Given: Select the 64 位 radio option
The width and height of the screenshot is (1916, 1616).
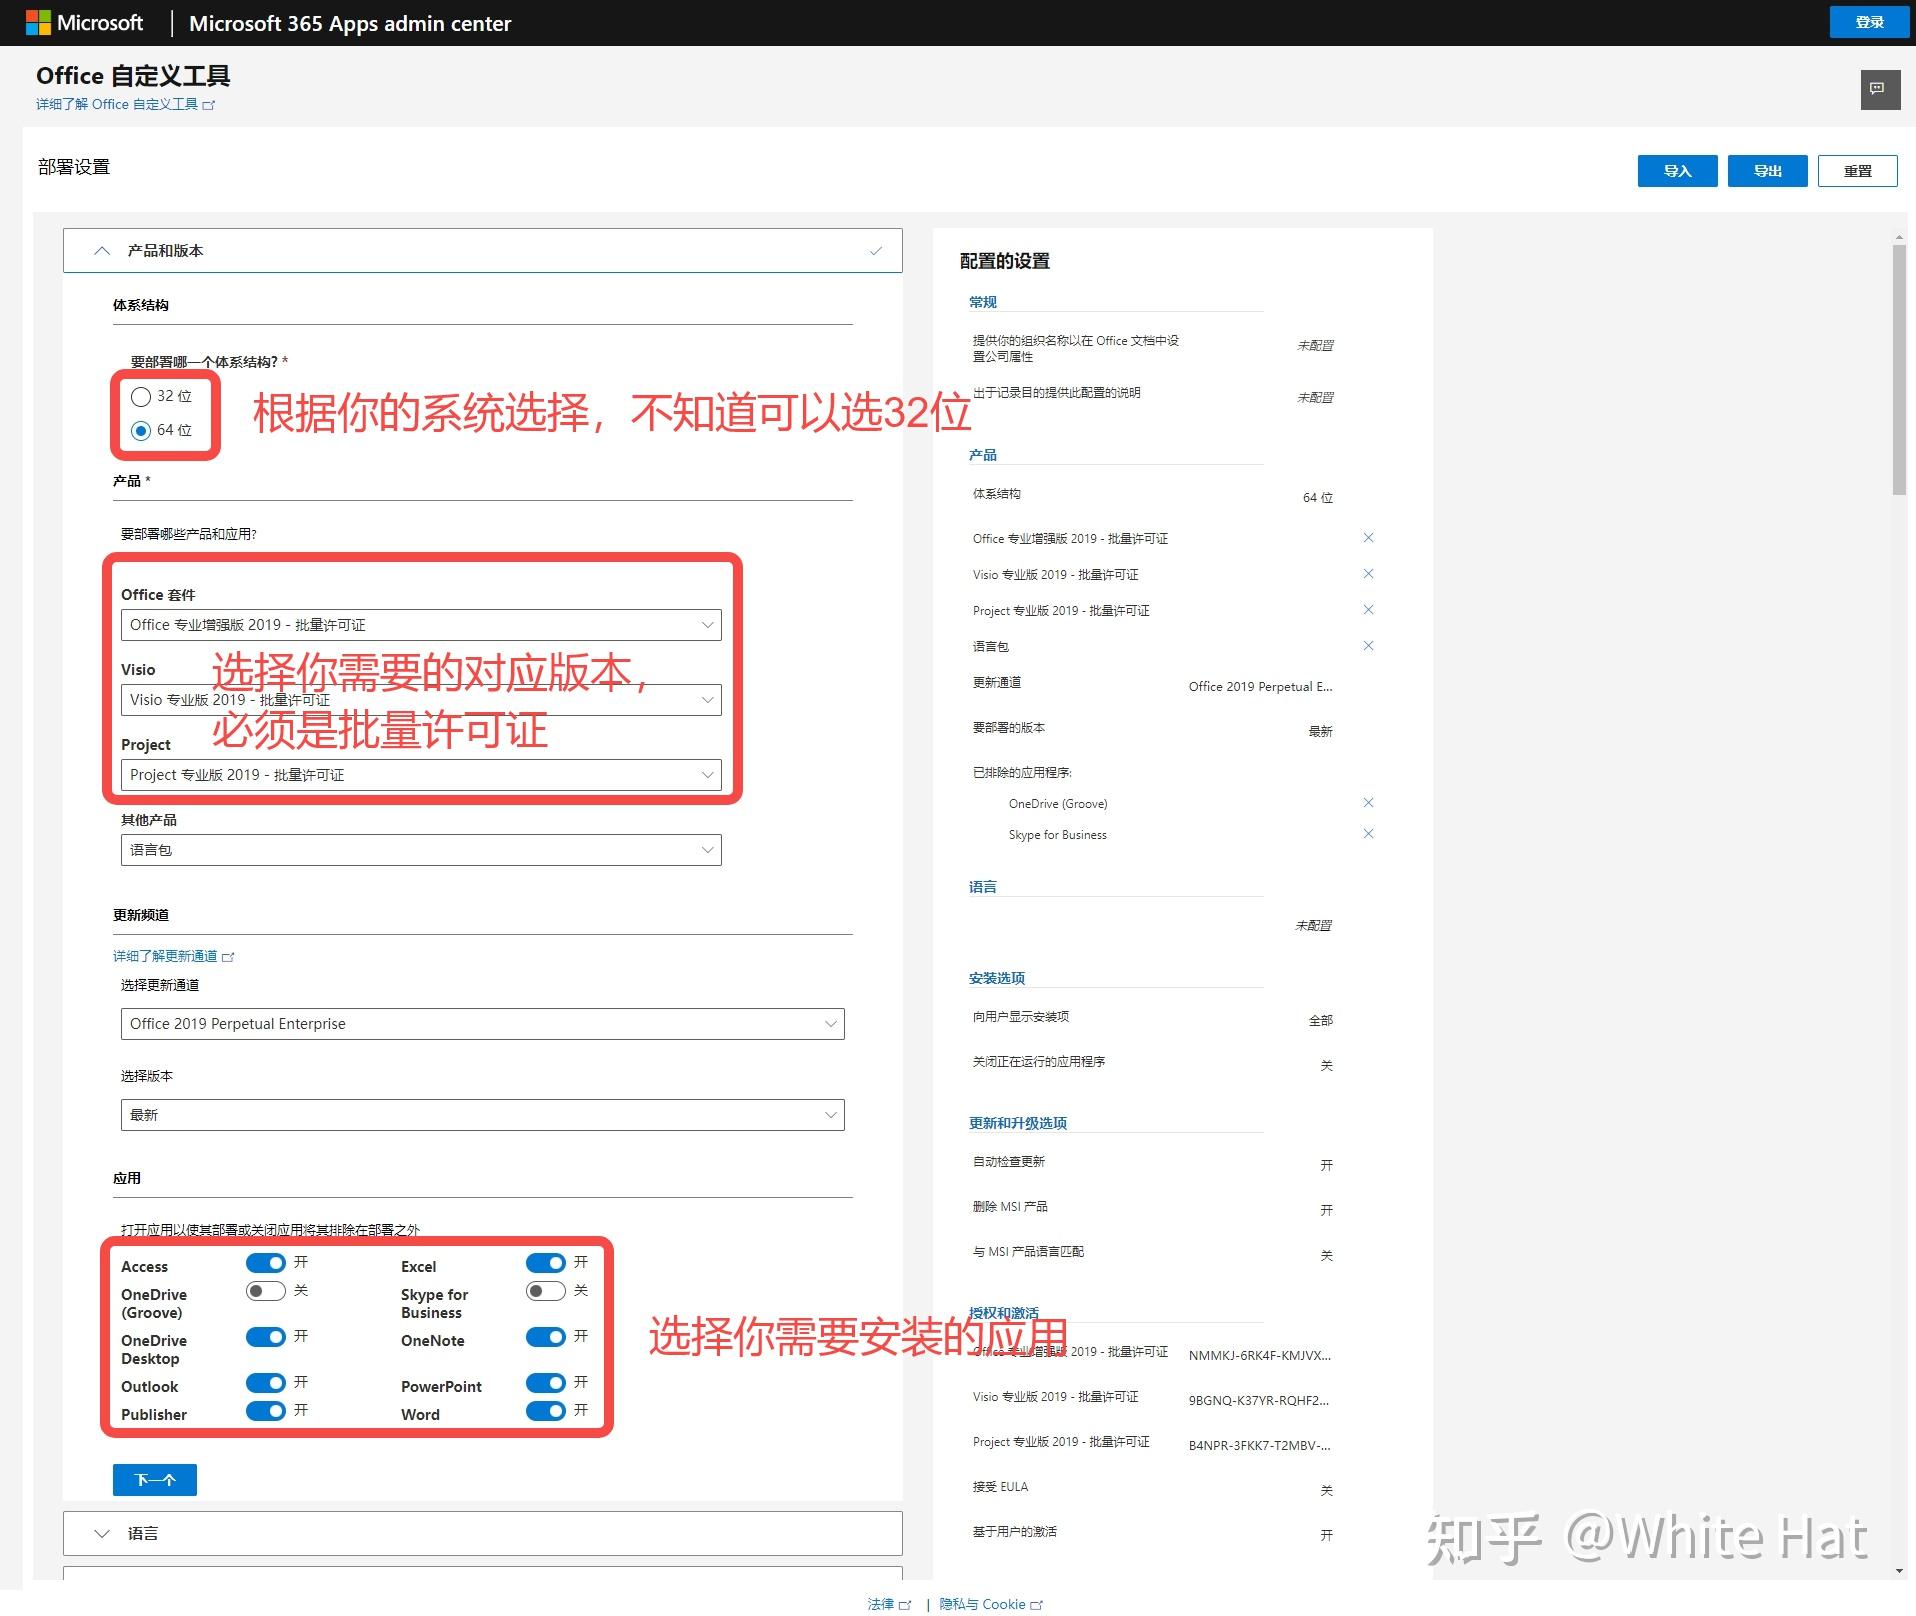Looking at the screenshot, I should point(141,431).
